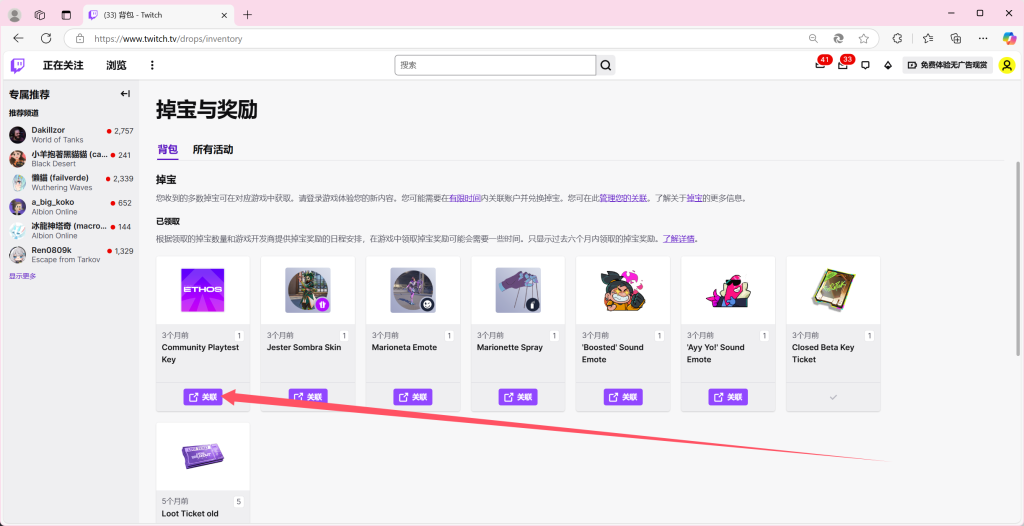
Task: Open the 小羊抱著黑貓貓 channel
Action: (x=71, y=159)
